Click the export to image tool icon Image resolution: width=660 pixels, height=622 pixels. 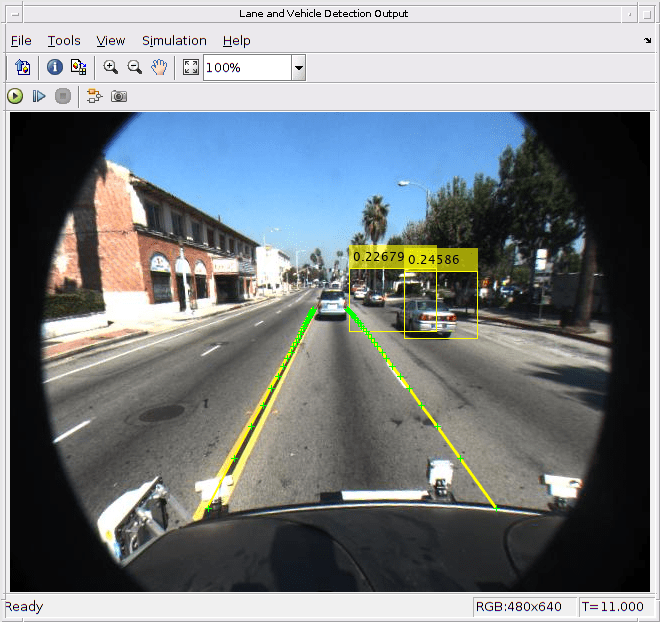23,67
